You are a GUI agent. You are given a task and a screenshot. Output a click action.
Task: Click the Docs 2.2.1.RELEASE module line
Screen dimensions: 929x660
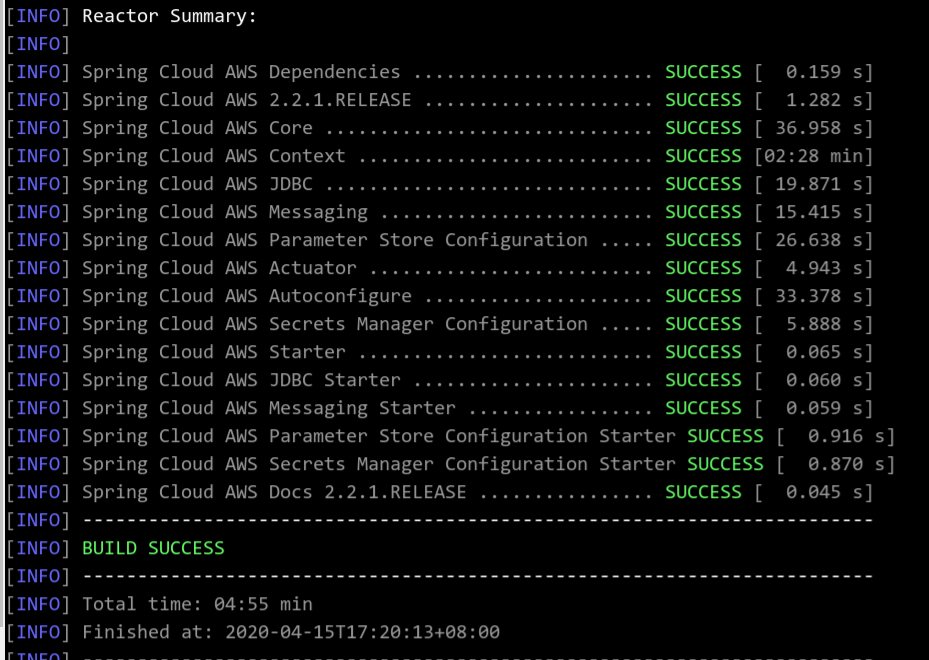(440, 492)
